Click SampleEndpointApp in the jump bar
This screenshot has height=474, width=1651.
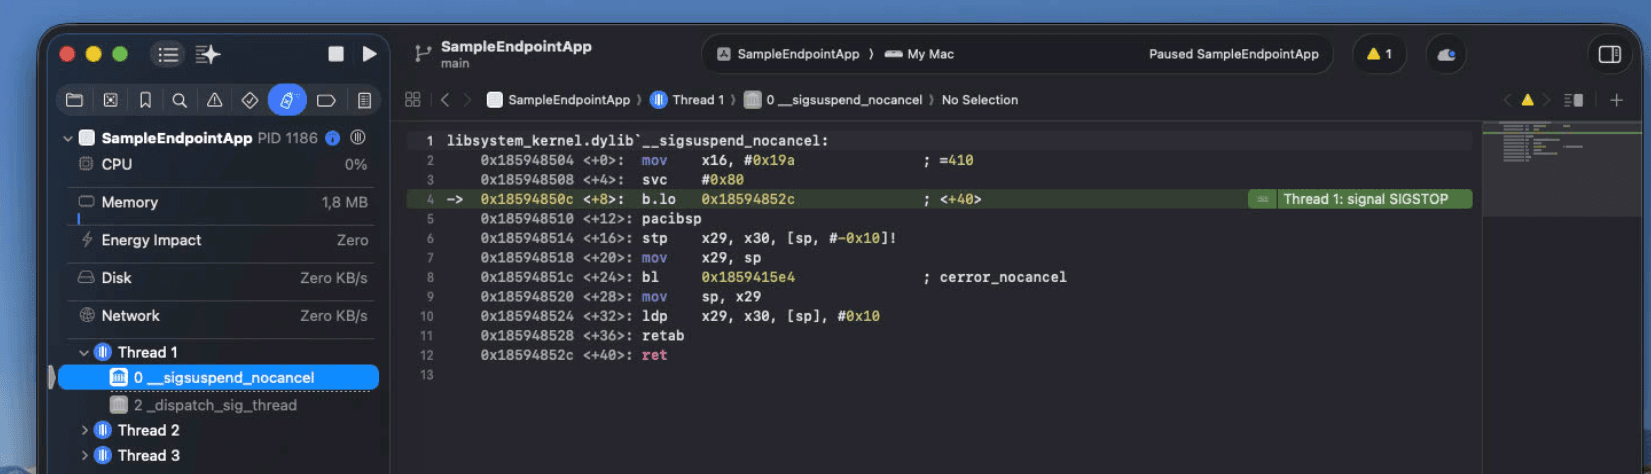559,100
